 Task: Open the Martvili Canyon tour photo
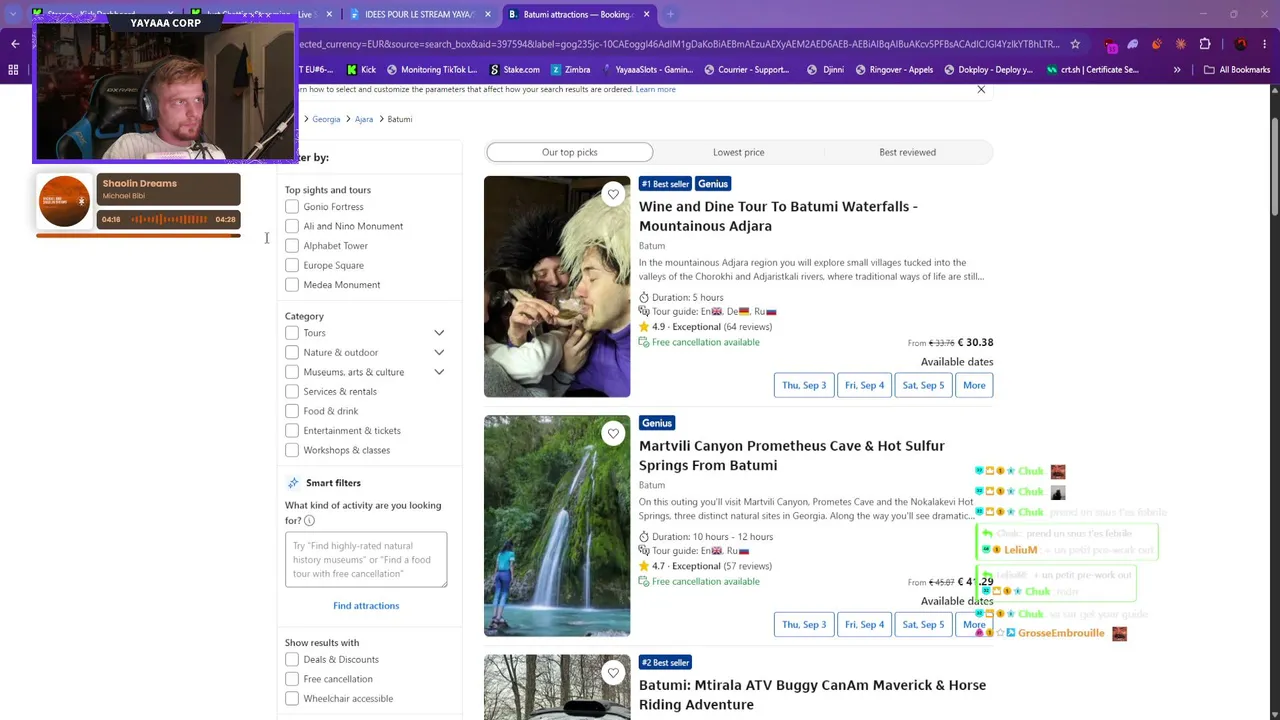(557, 526)
